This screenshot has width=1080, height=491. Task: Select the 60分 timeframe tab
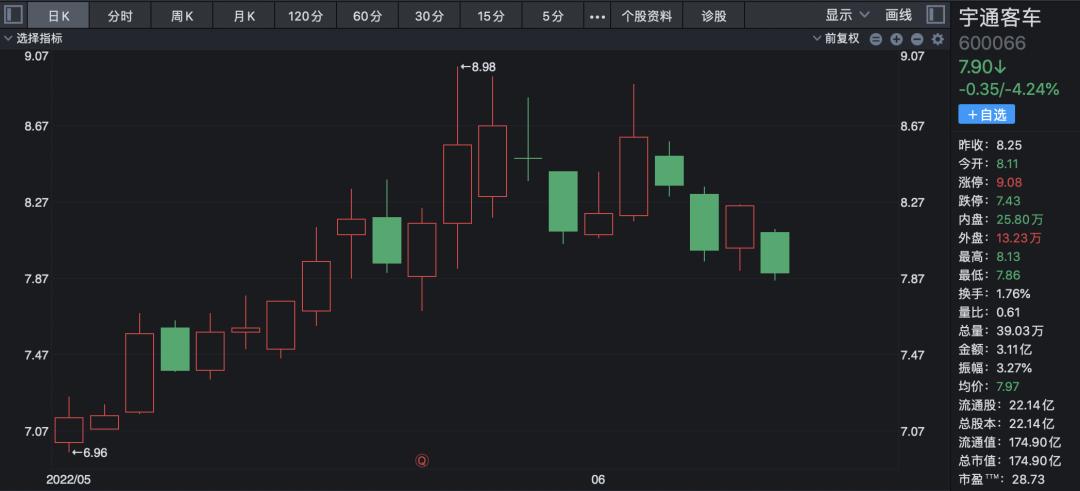click(x=367, y=16)
